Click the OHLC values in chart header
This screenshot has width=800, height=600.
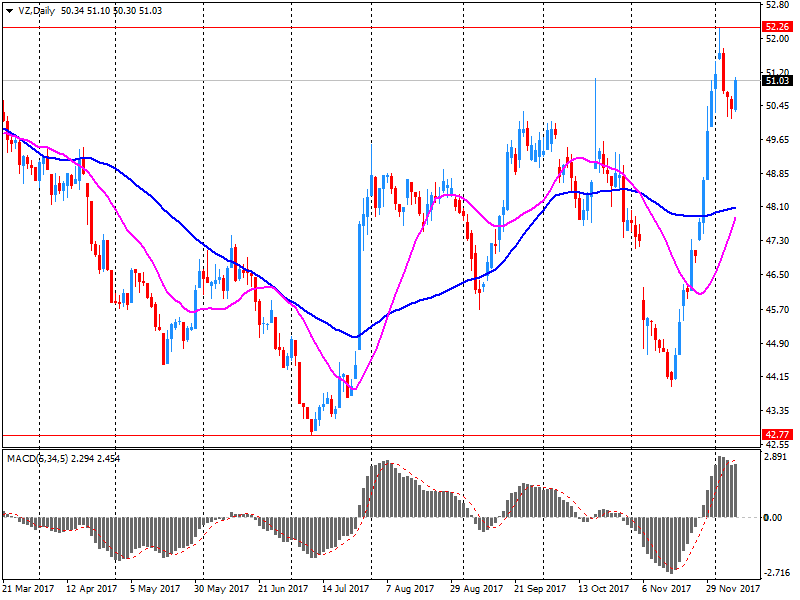point(112,8)
